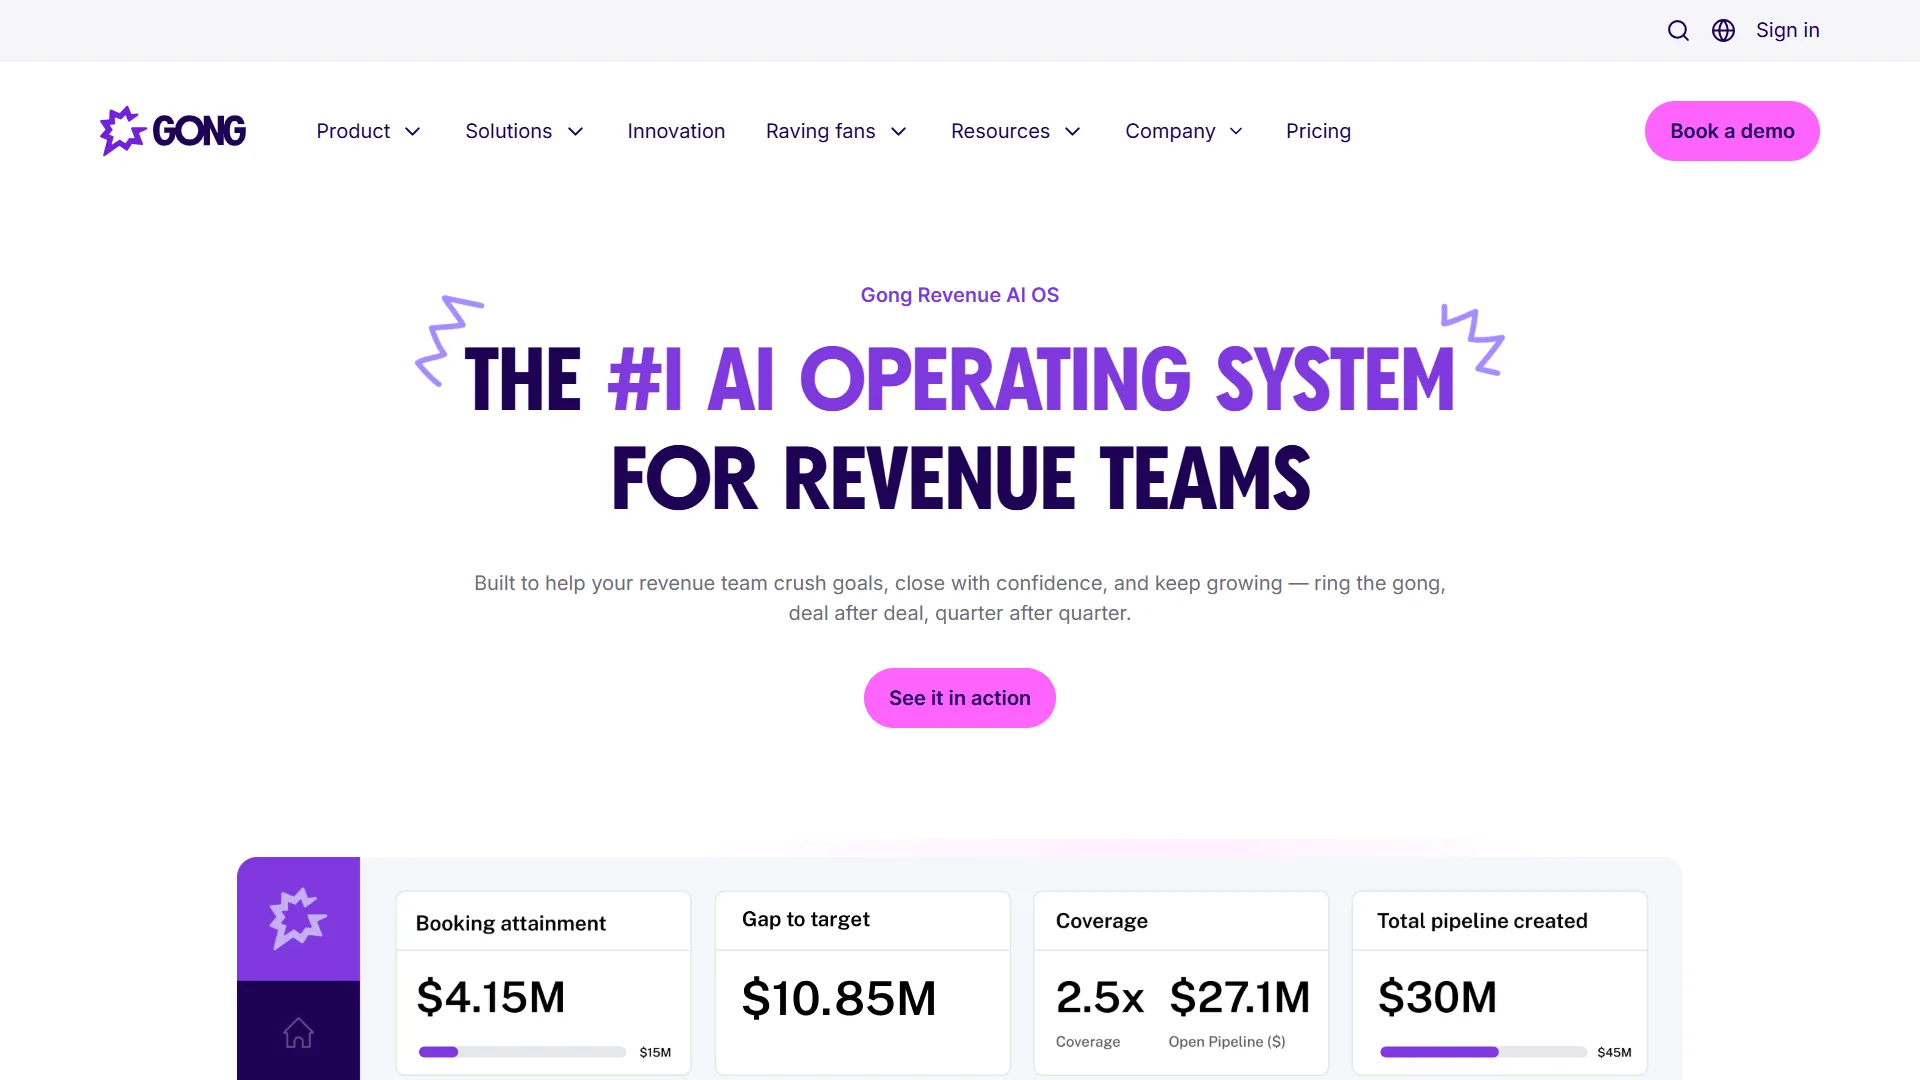Open the search icon in top bar
The width and height of the screenshot is (1920, 1080).
pyautogui.click(x=1678, y=31)
